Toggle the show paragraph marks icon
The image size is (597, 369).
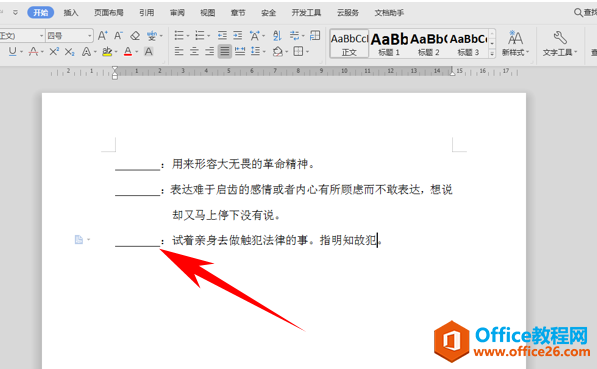coord(294,35)
